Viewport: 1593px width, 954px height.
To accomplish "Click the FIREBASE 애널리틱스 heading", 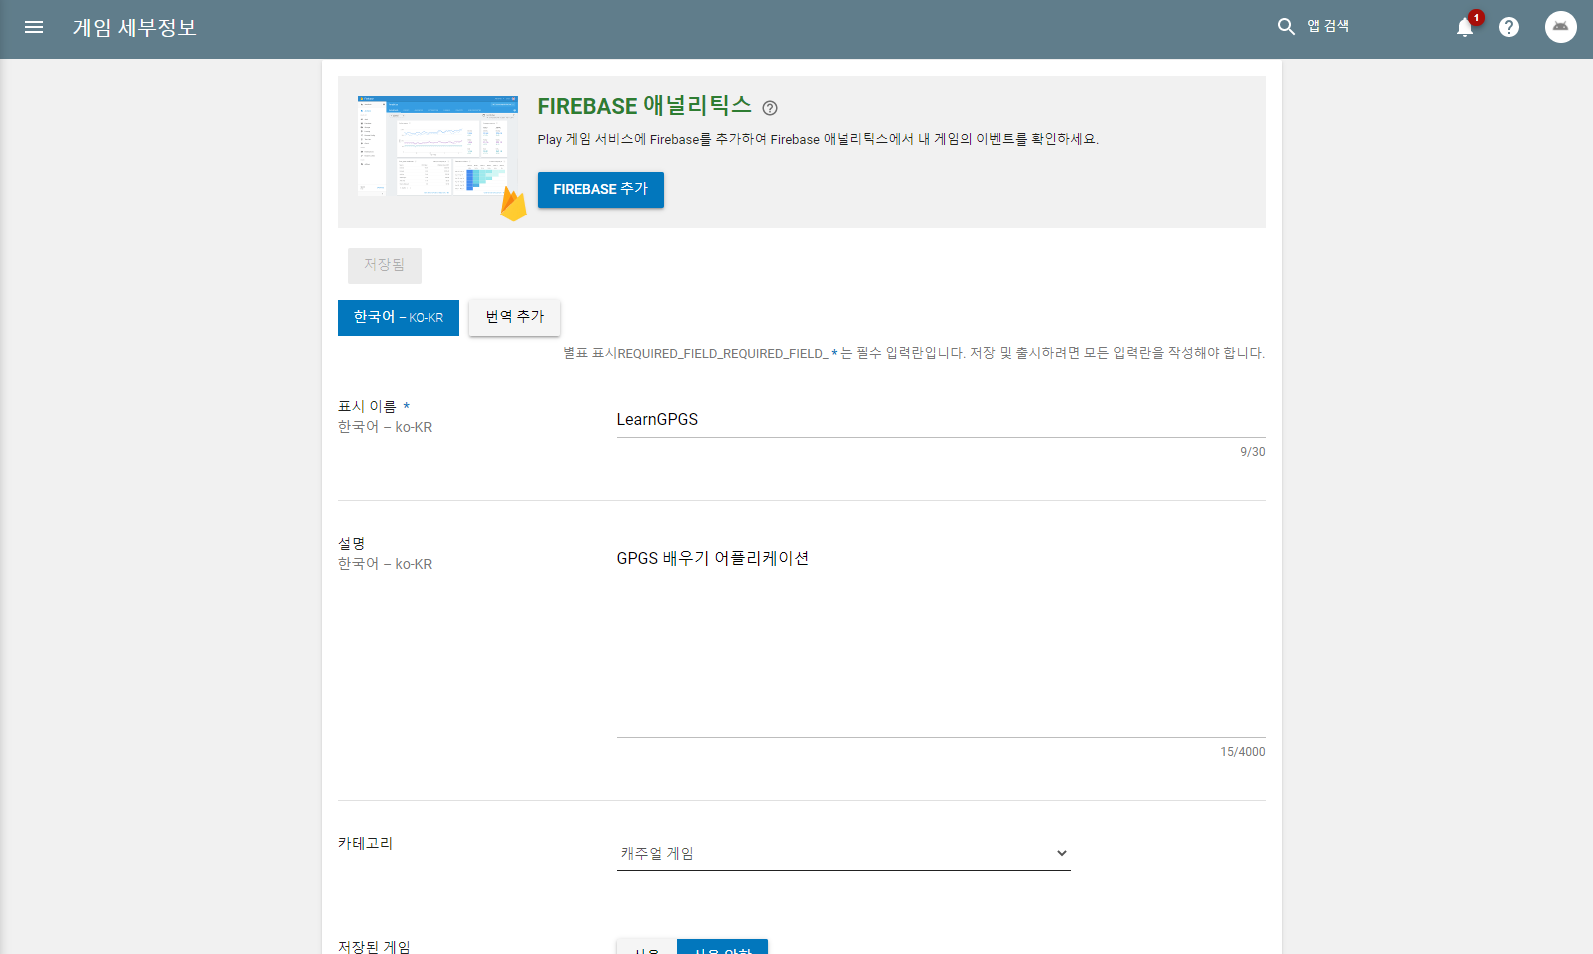I will [x=644, y=106].
